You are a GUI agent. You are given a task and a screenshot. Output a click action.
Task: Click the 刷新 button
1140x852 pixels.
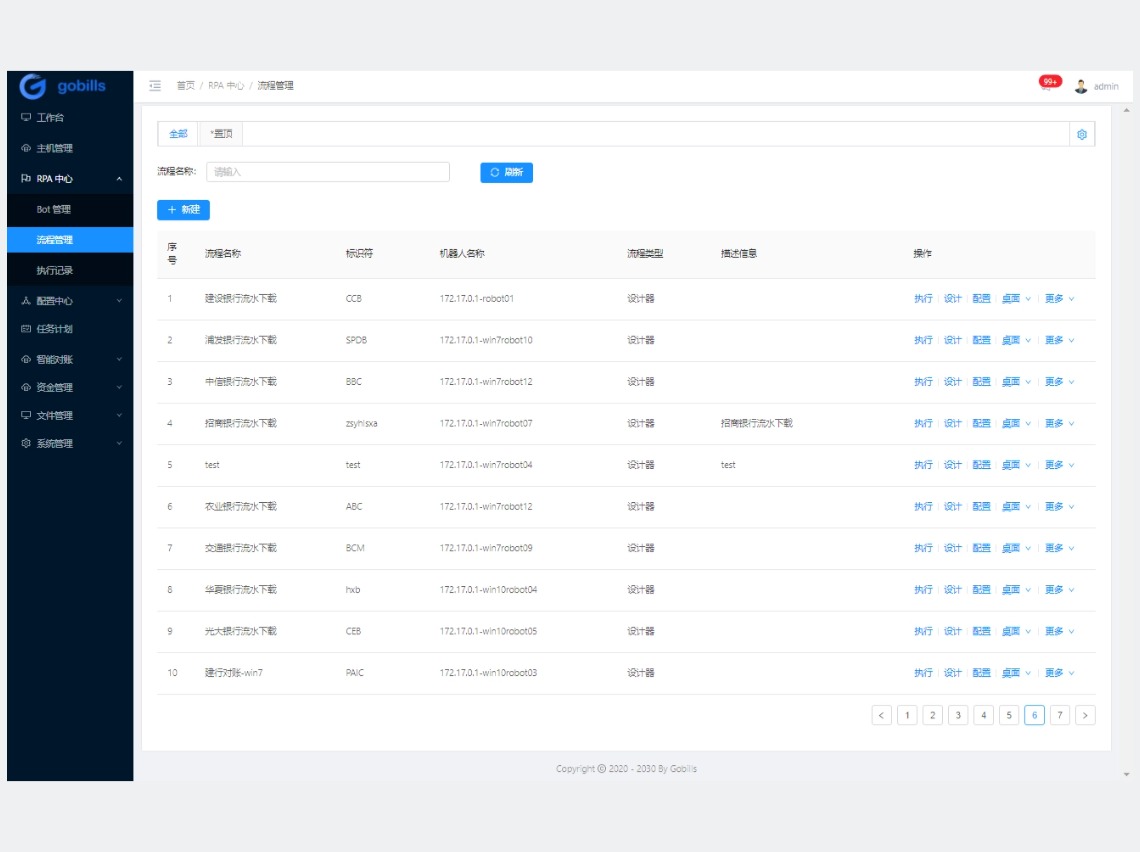506,172
